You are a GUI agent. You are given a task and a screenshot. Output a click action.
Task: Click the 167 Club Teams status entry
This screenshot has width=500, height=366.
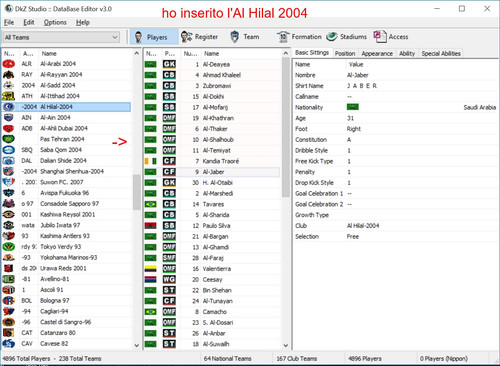click(x=297, y=359)
